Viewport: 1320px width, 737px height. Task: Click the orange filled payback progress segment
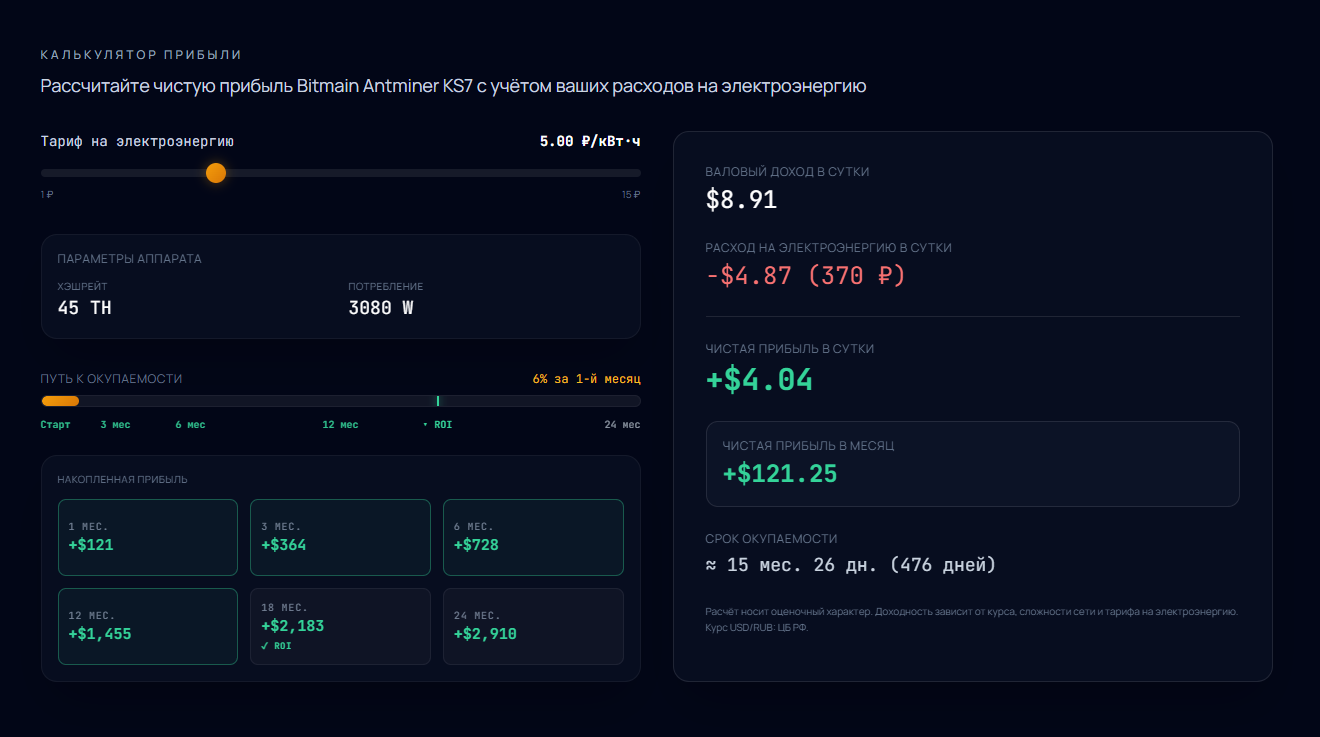point(60,401)
